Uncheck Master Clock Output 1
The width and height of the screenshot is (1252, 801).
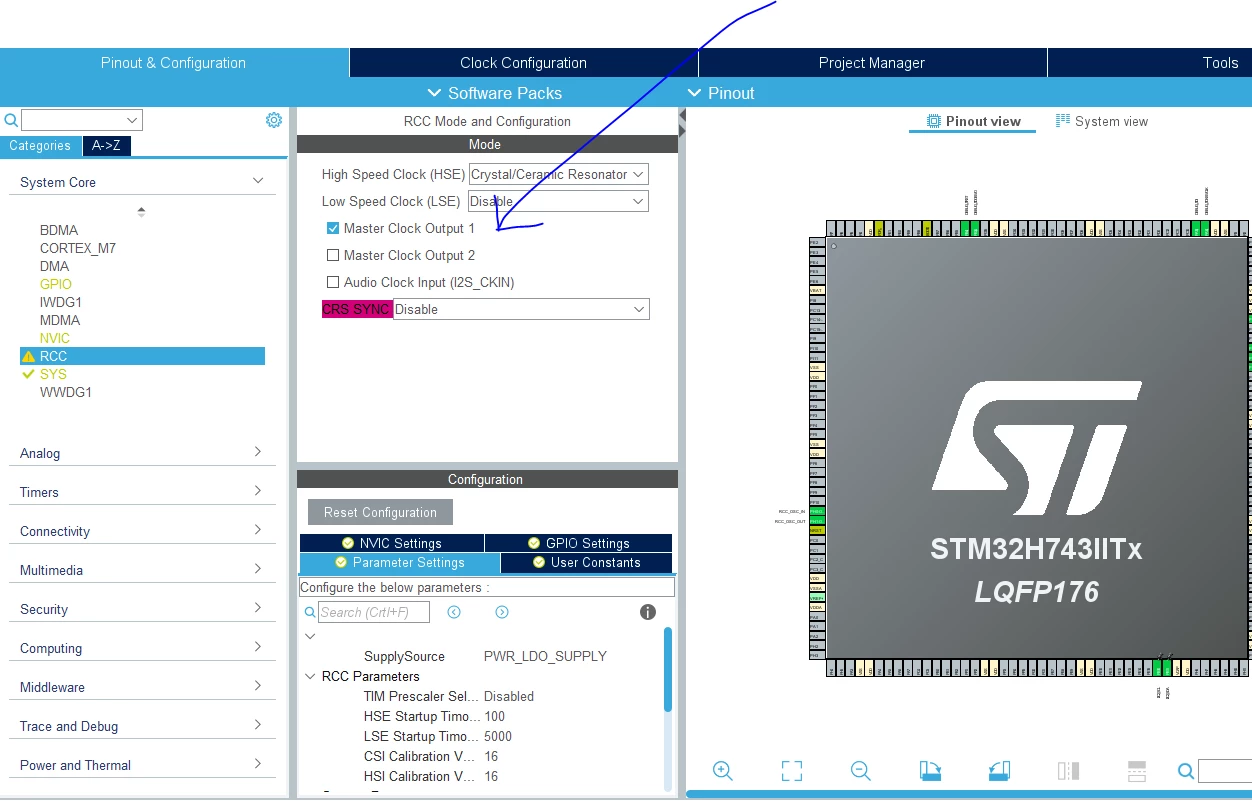coord(333,228)
